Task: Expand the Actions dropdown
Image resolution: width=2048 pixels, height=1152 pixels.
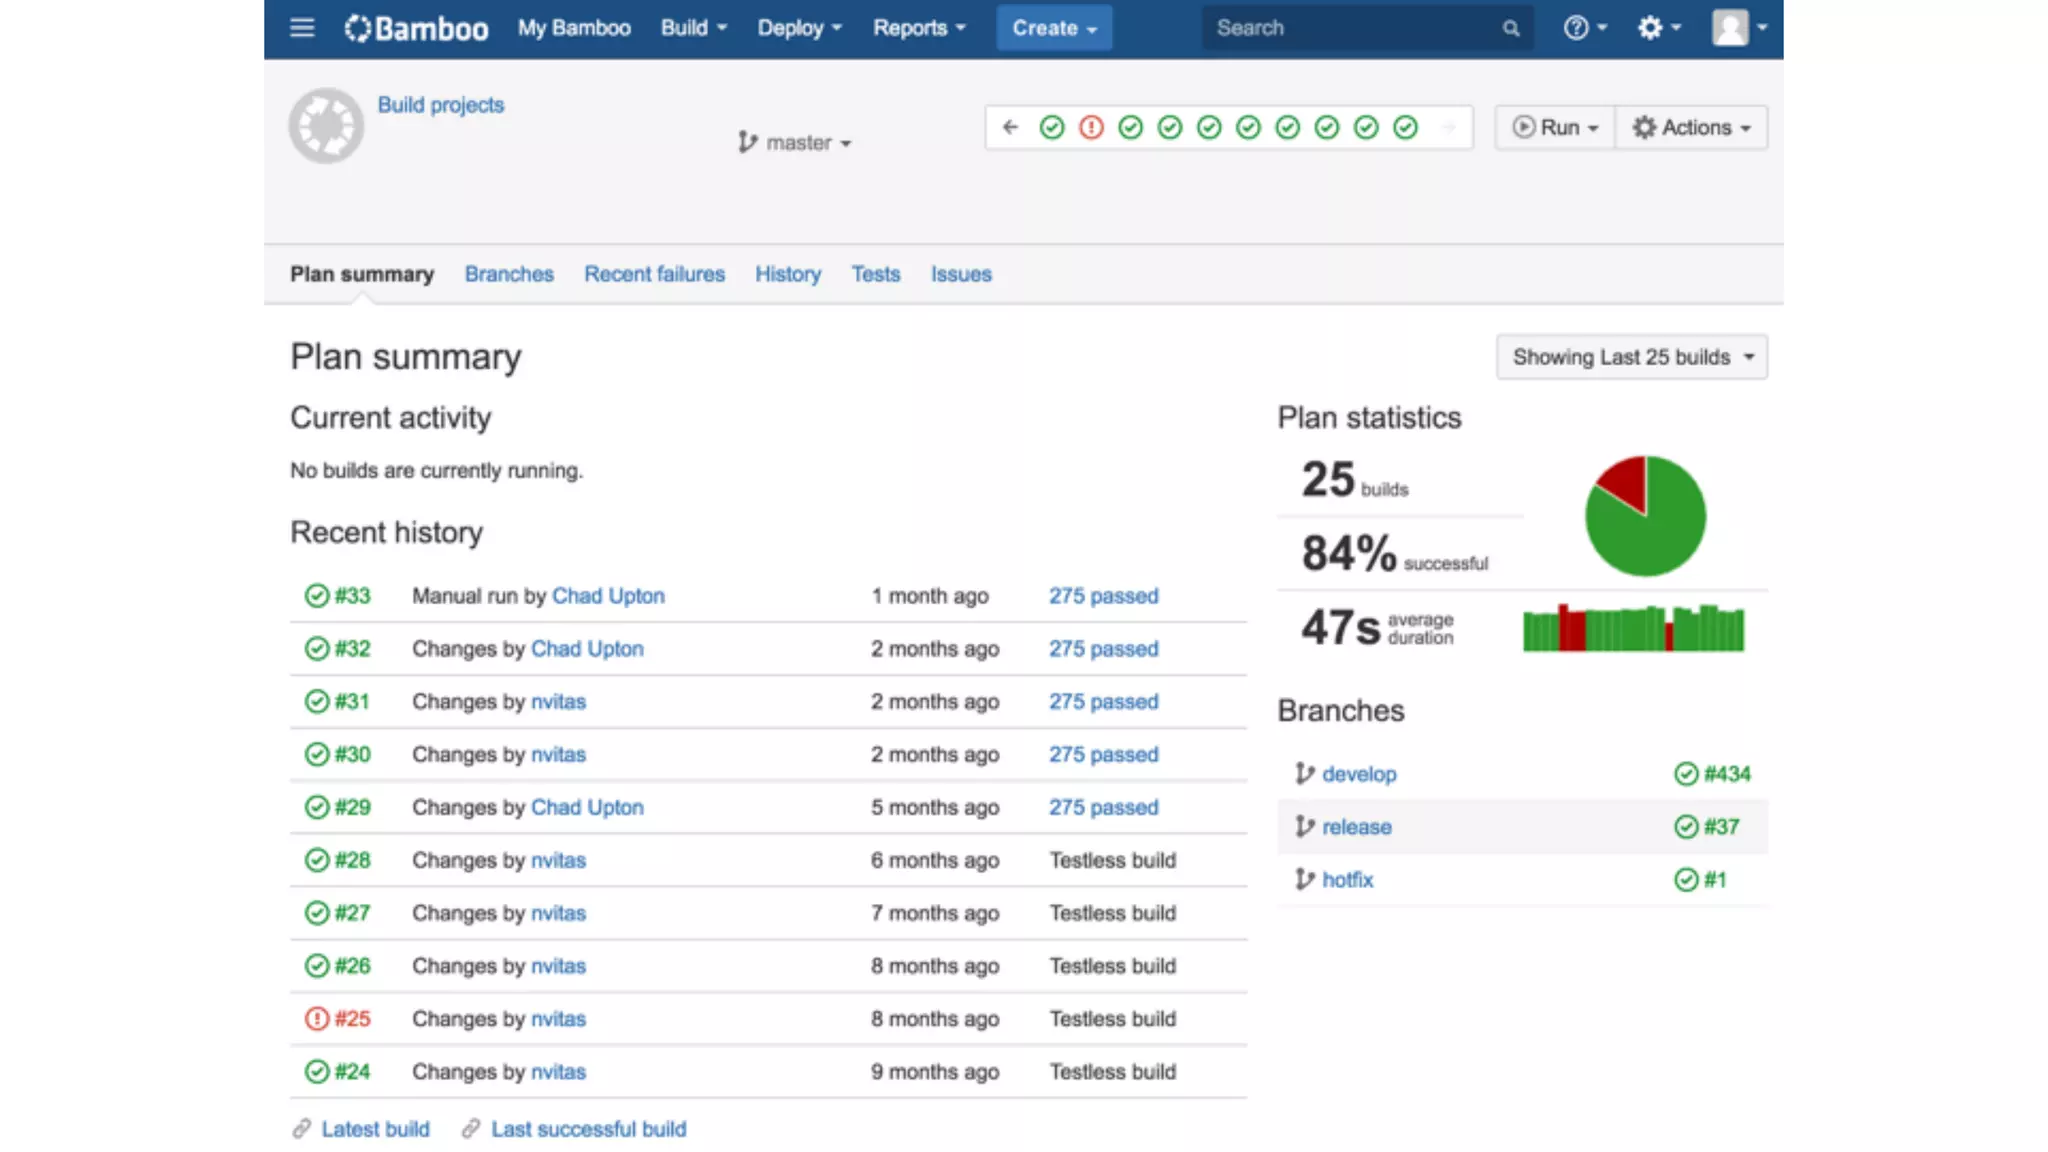Action: (1691, 128)
